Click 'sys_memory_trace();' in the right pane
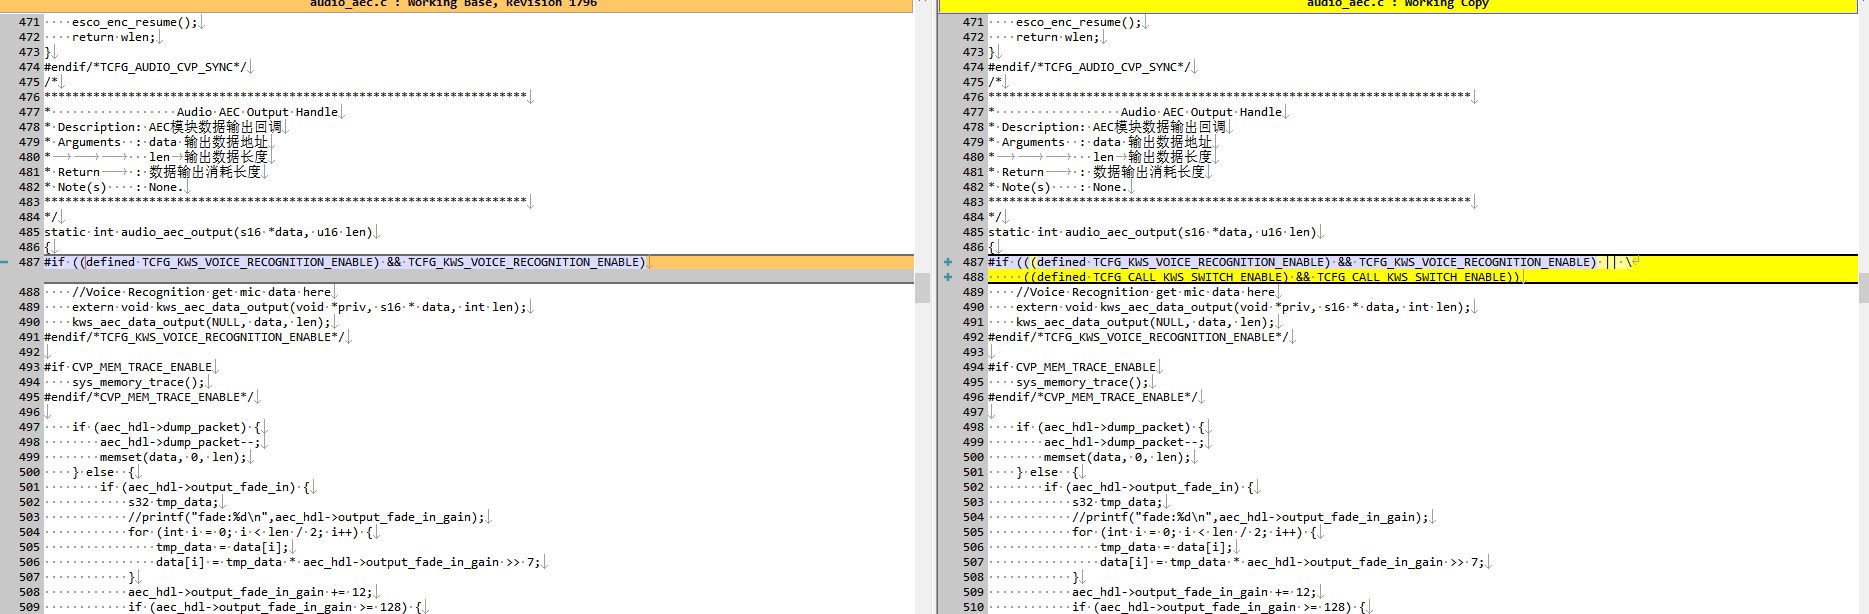The width and height of the screenshot is (1869, 614). point(1082,382)
